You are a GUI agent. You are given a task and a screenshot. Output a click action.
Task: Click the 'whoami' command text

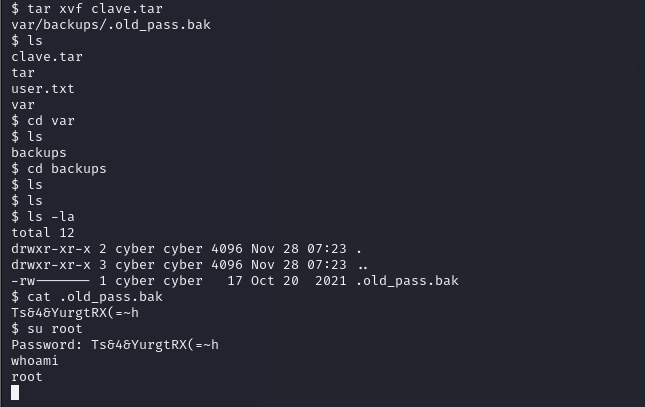[x=35, y=361]
